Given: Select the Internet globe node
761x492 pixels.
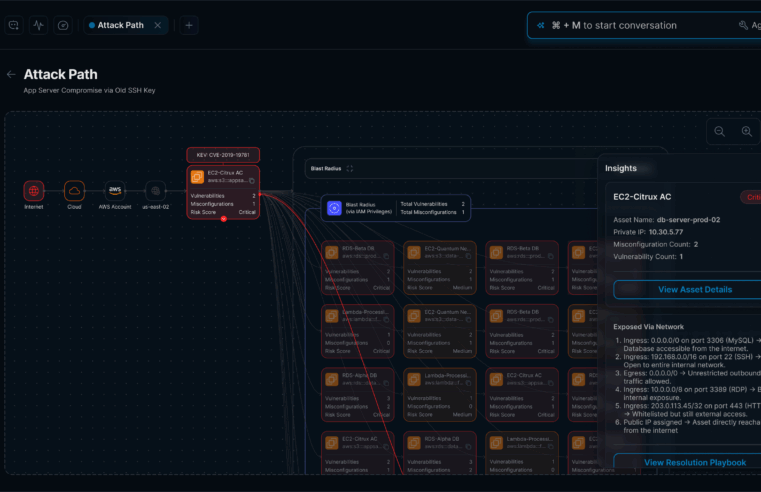Looking at the screenshot, I should coord(33,191).
